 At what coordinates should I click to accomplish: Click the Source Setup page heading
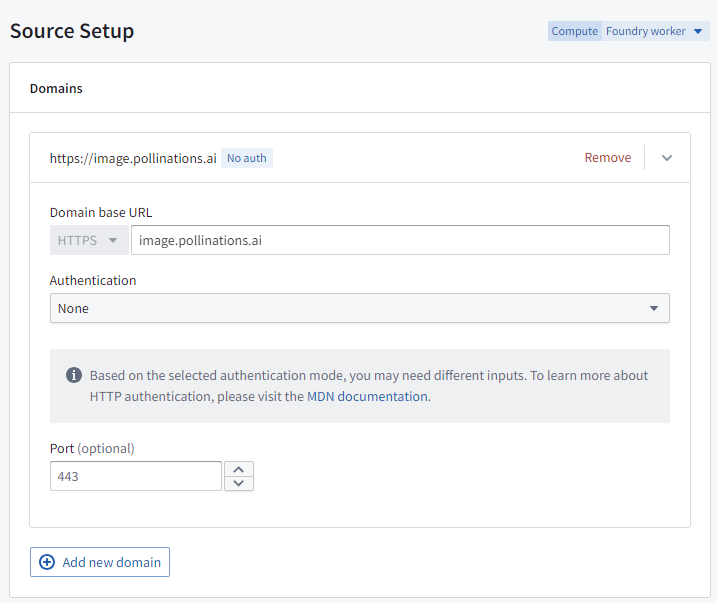72,31
